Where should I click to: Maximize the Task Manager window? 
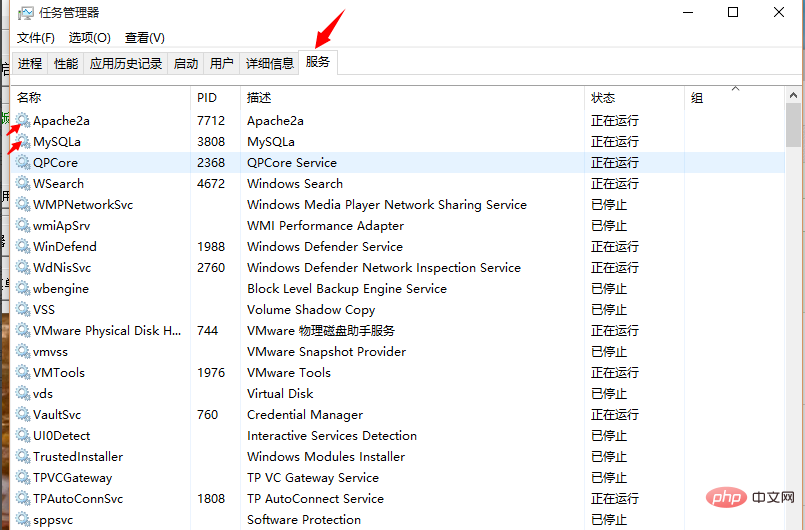[x=733, y=12]
